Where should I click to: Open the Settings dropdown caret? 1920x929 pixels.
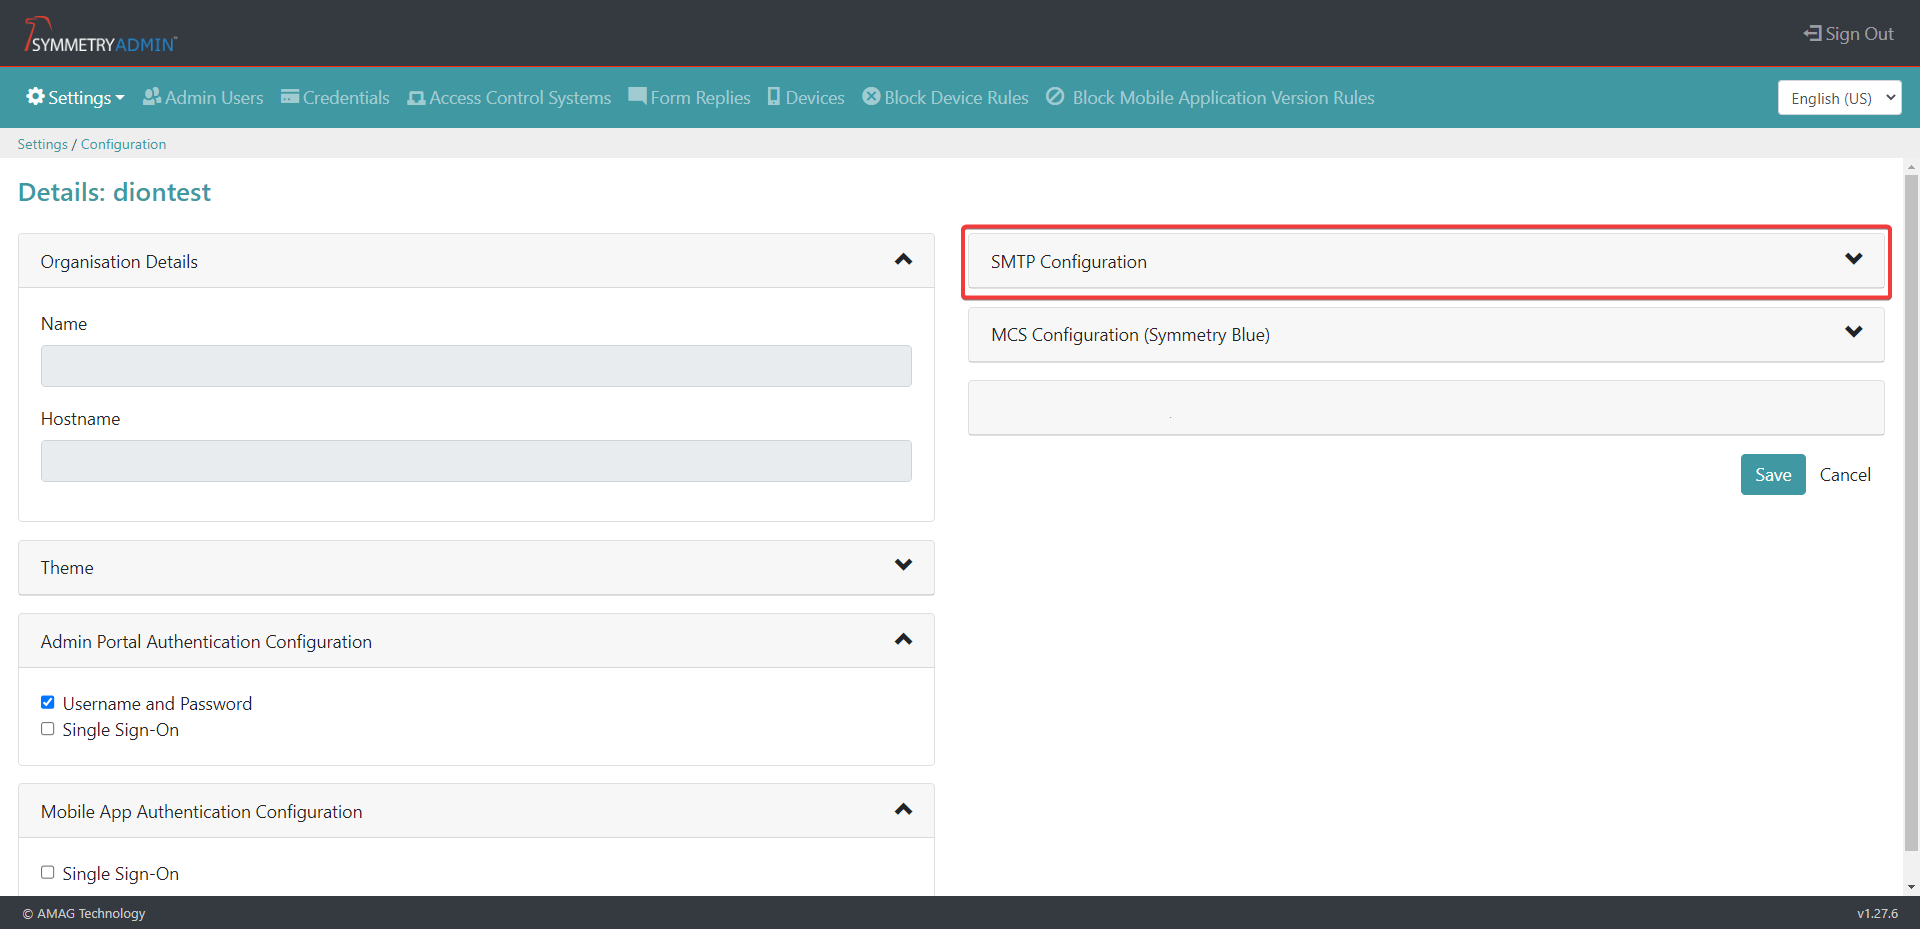tap(120, 98)
